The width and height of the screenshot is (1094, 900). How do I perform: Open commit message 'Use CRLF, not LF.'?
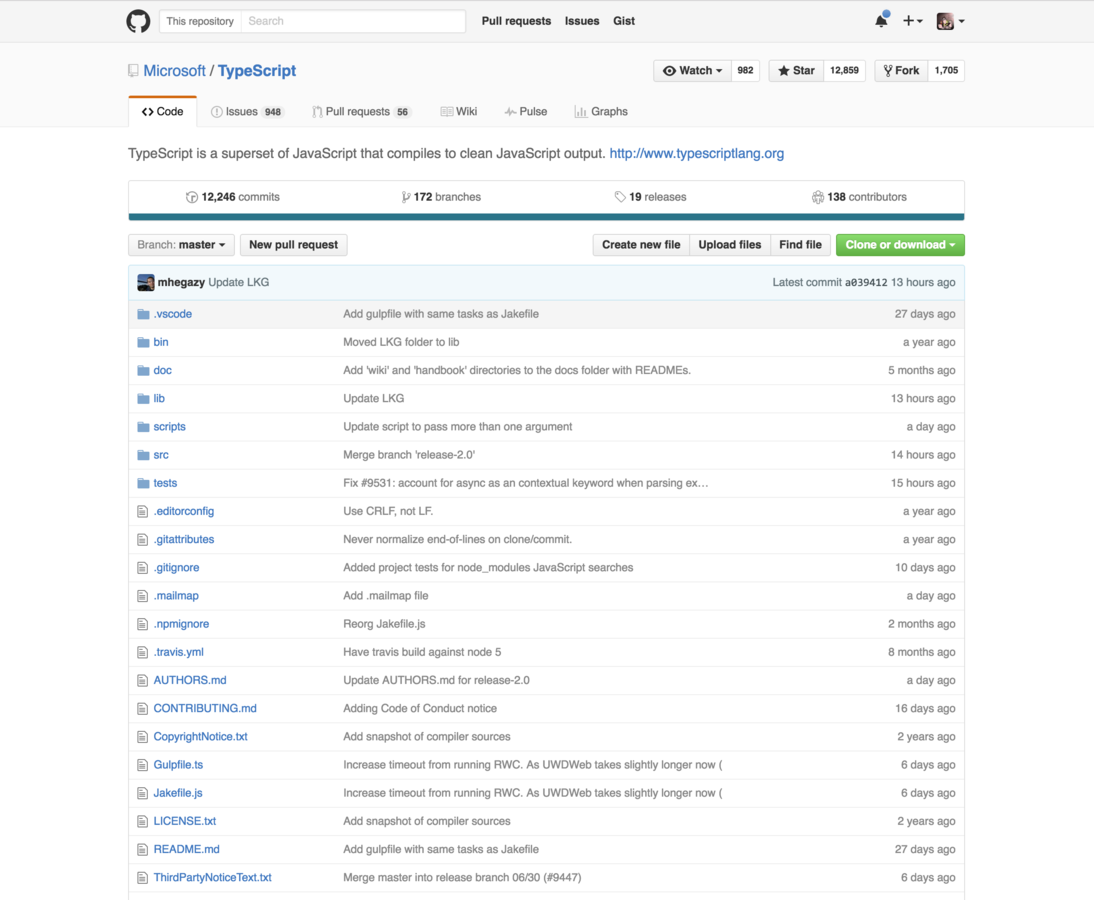pos(388,511)
